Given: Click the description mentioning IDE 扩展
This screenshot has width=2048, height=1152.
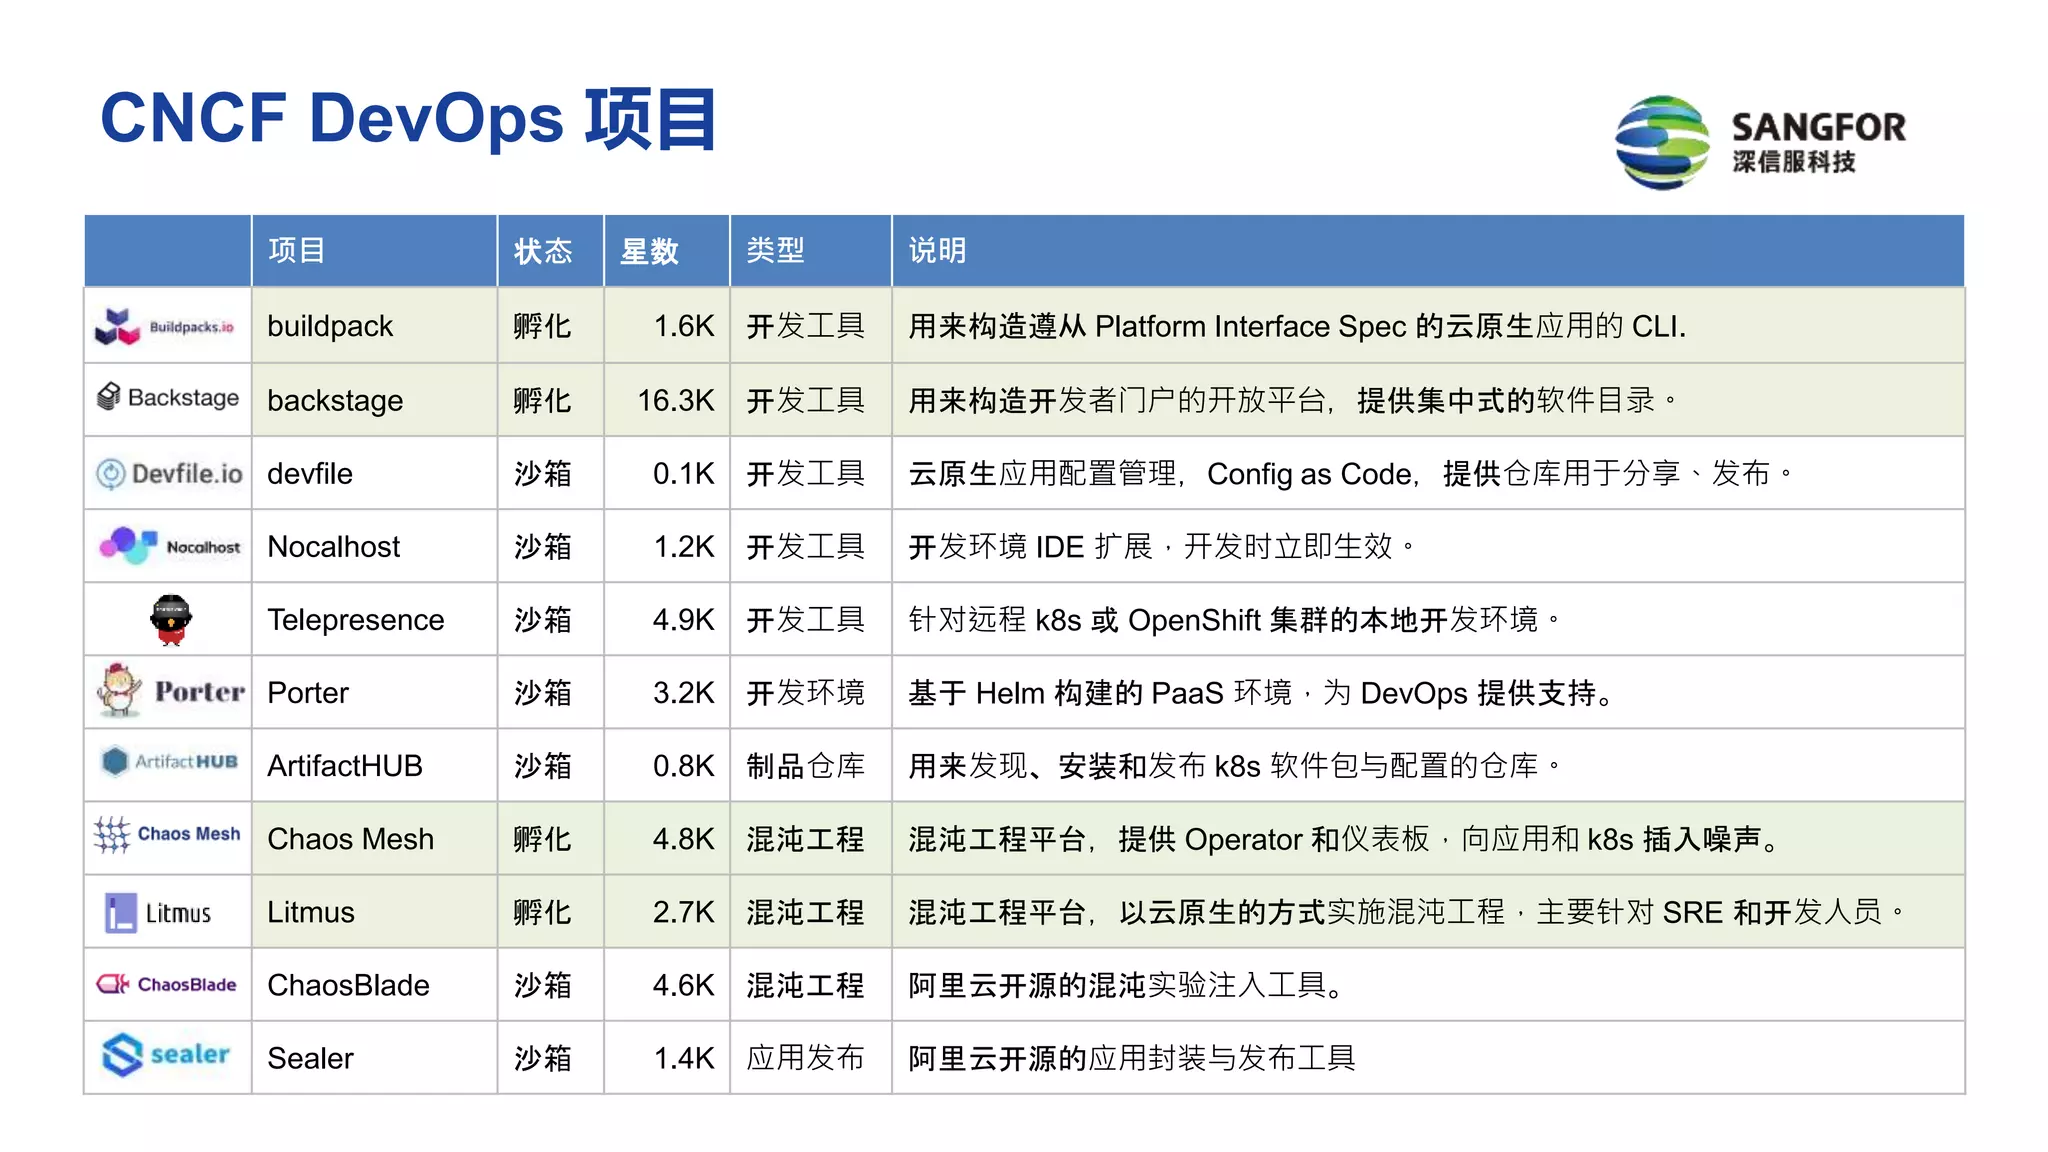Looking at the screenshot, I should click(x=1162, y=546).
